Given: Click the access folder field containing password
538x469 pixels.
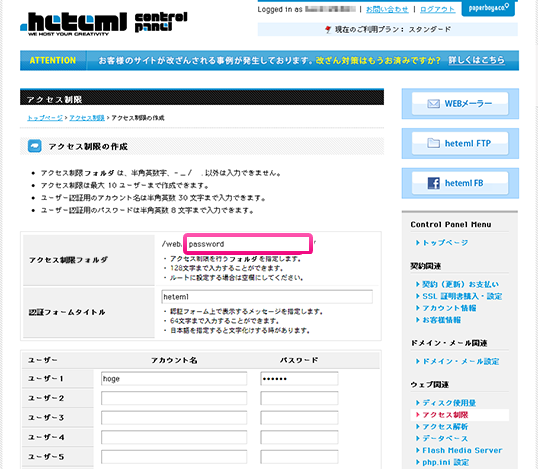Looking at the screenshot, I should pos(248,244).
